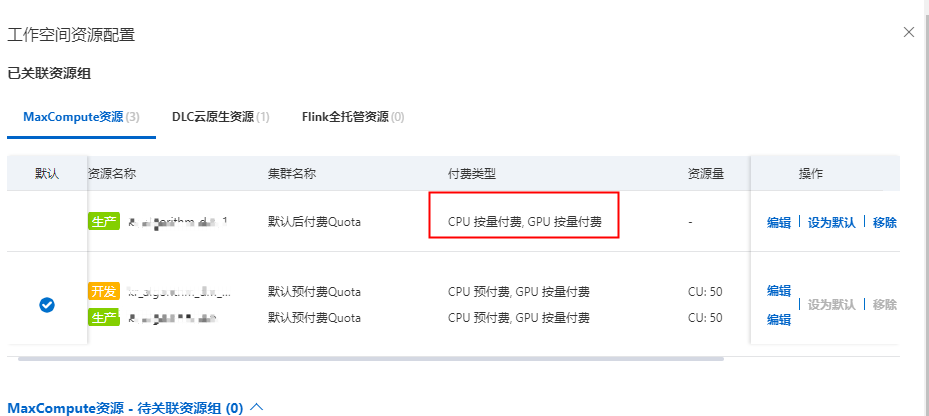Click the green 生产 tag in first row
The width and height of the screenshot is (929, 416).
tap(104, 222)
